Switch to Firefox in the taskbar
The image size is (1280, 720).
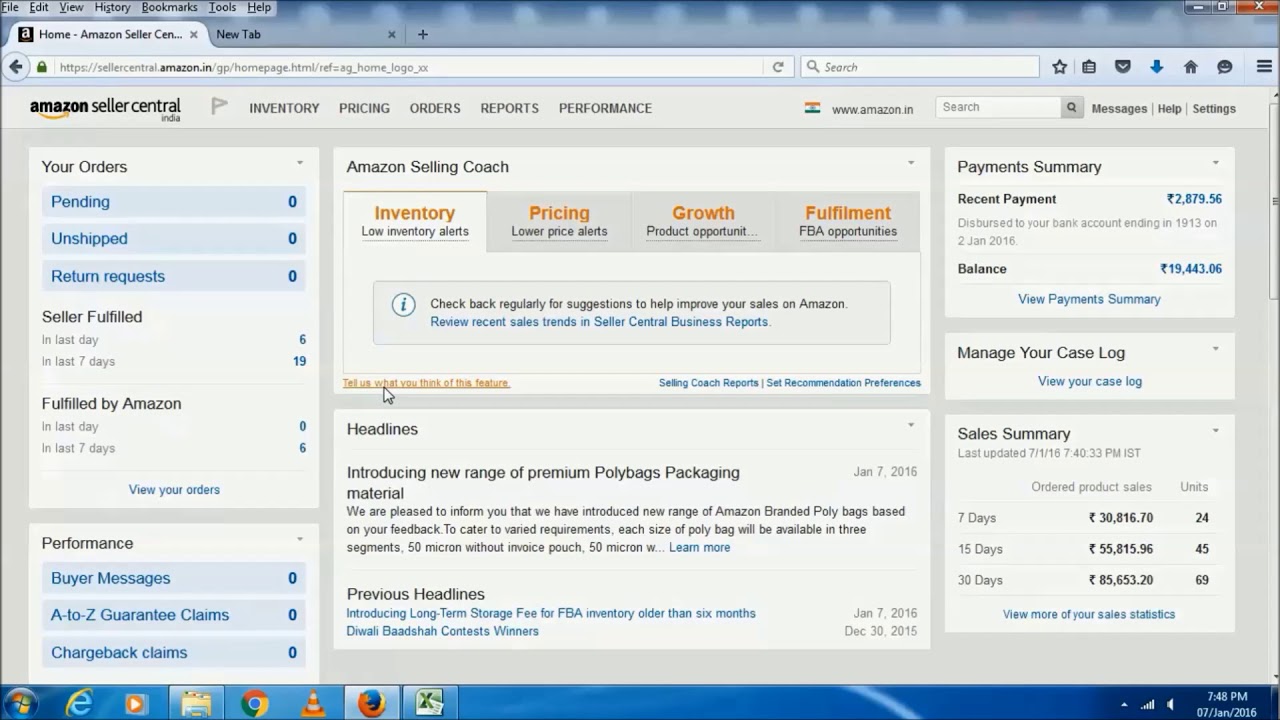(371, 704)
